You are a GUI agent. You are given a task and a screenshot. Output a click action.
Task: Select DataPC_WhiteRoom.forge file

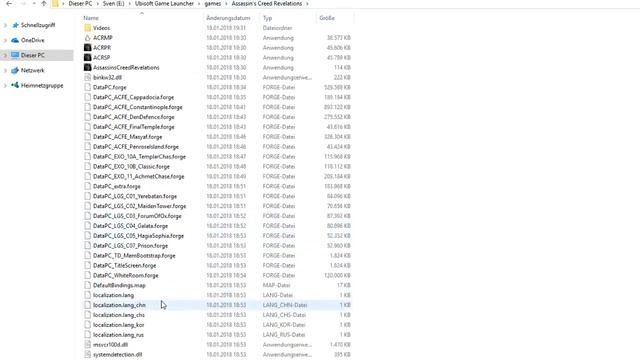click(x=125, y=275)
